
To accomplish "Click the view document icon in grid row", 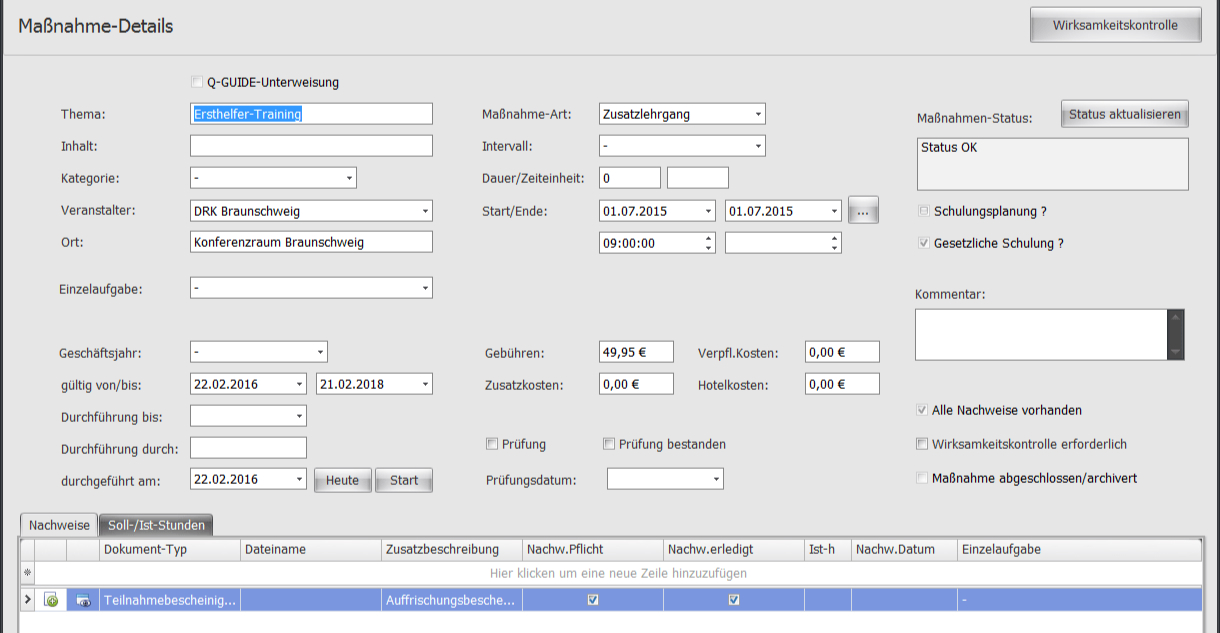I will tap(83, 600).
